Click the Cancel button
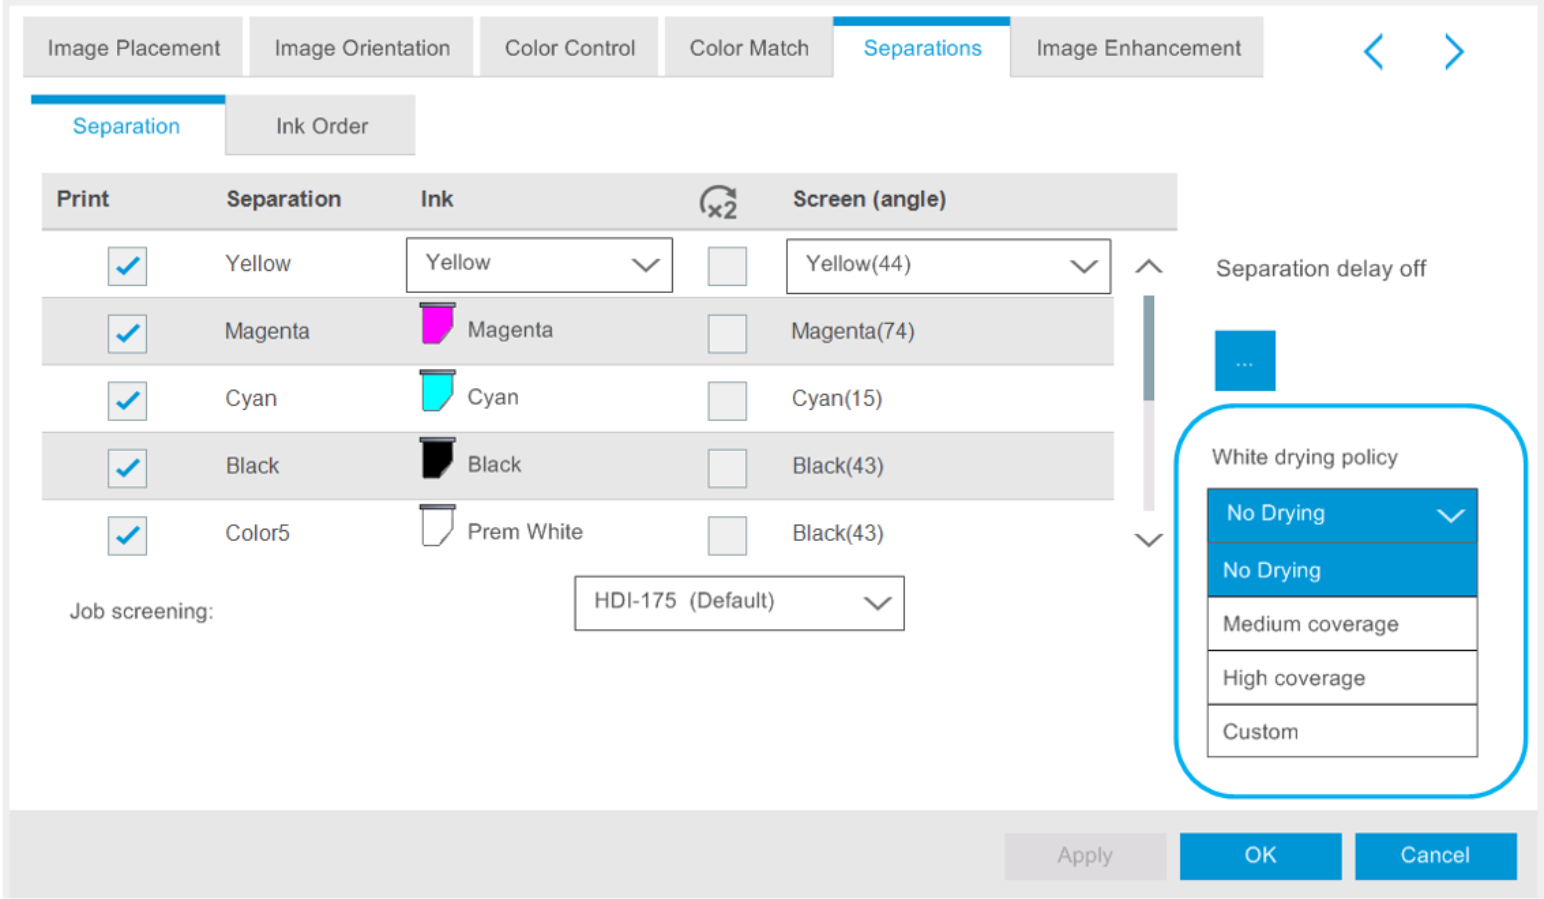Image resolution: width=1544 pixels, height=899 pixels. pos(1434,855)
